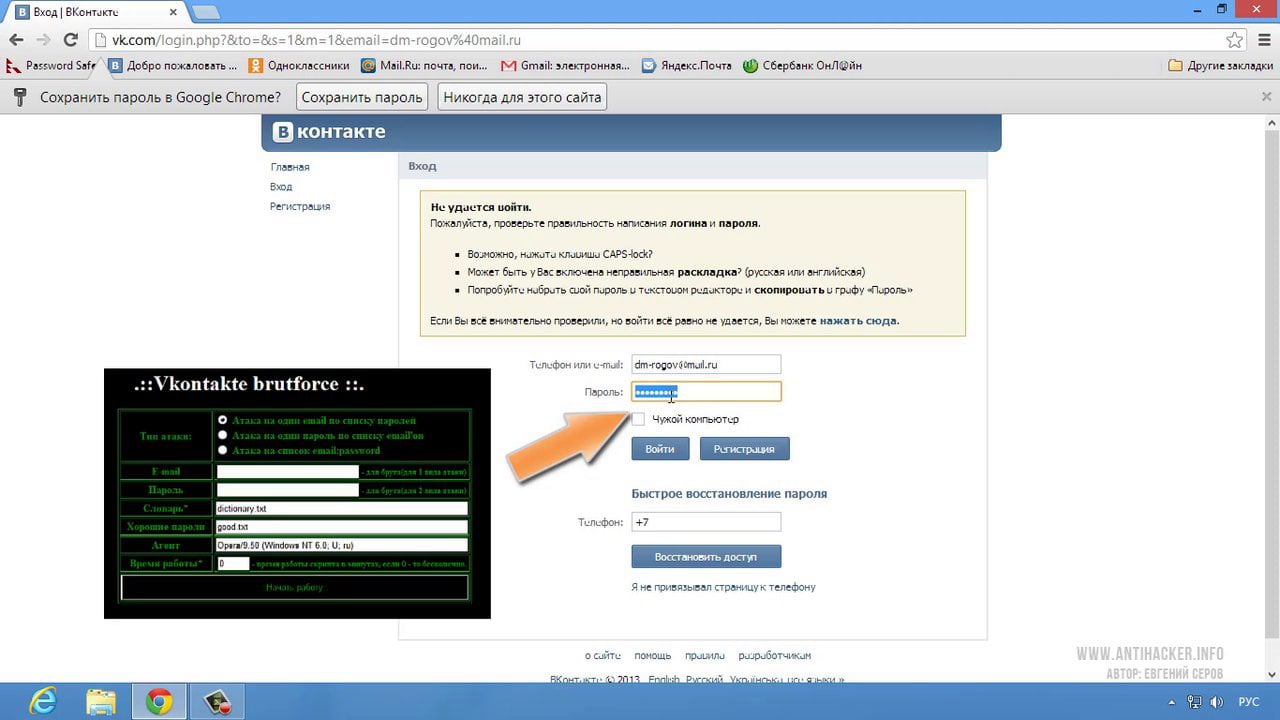Image resolution: width=1280 pixels, height=720 pixels.
Task: Click Никогда для этого сайта button
Action: [x=522, y=97]
